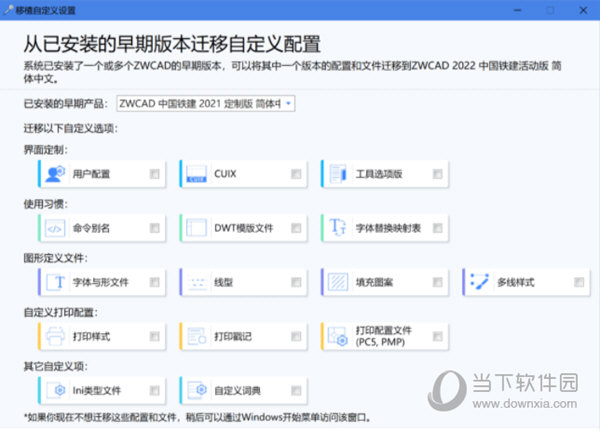
Task: Check the DWT模板文件 checkbox
Action: pyautogui.click(x=296, y=228)
